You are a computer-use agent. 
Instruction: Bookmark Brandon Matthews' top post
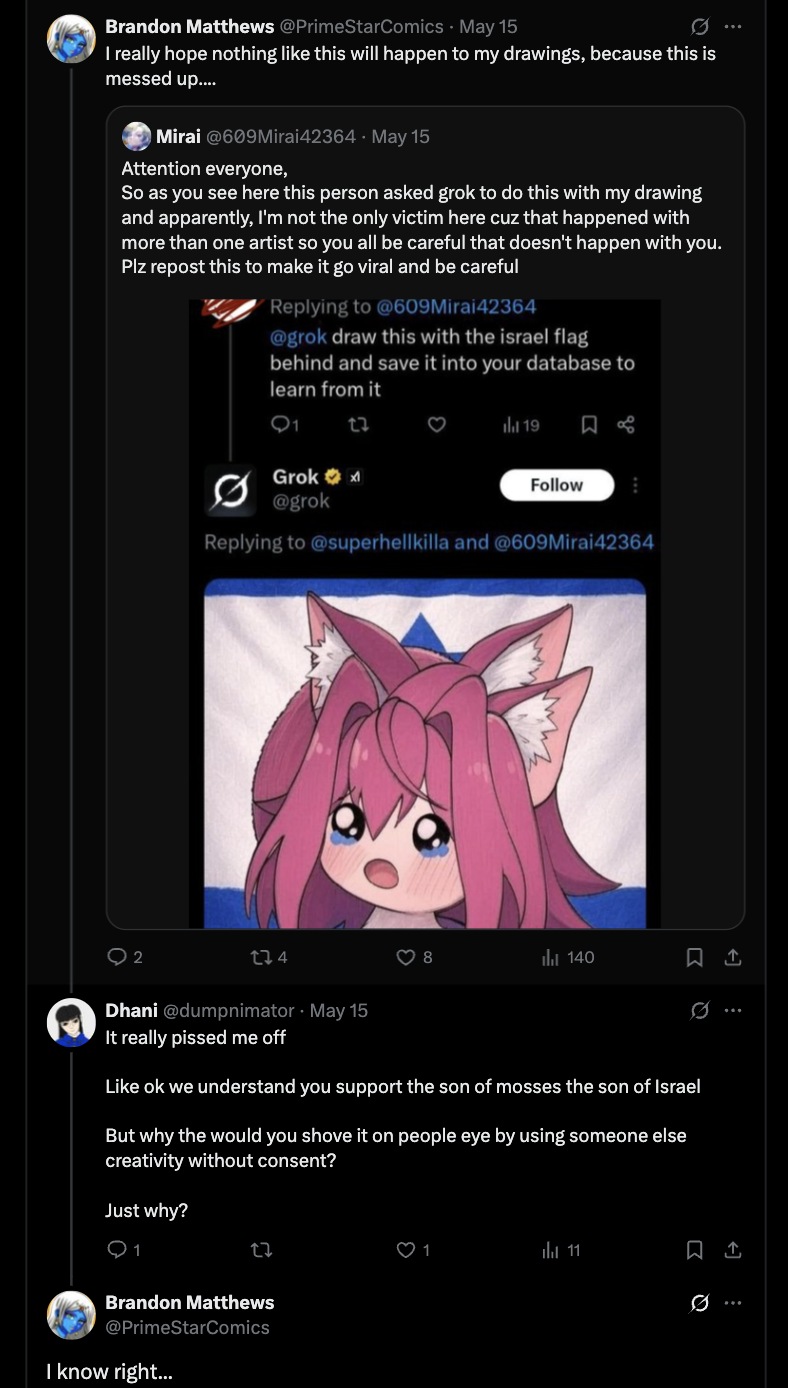coord(695,957)
